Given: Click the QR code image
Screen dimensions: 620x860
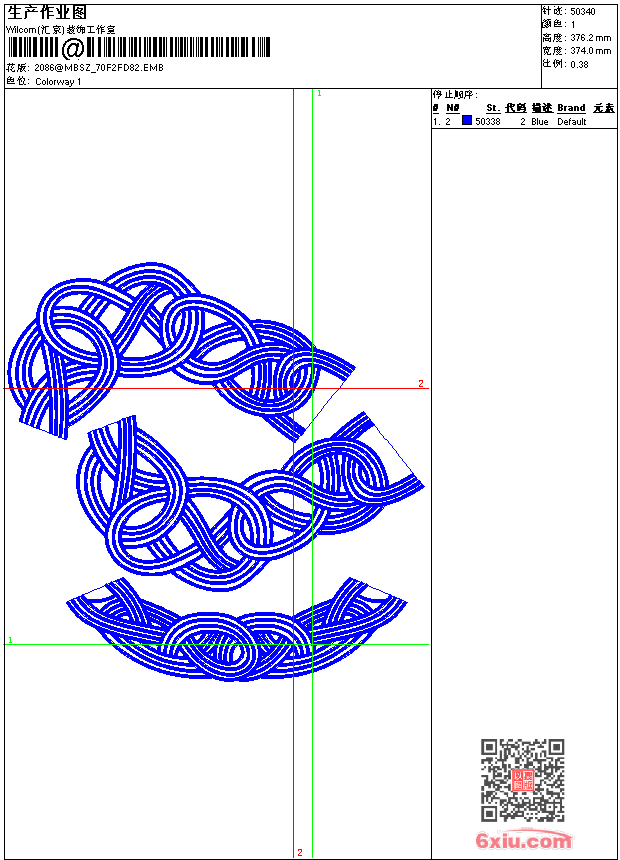Looking at the screenshot, I should coord(522,779).
